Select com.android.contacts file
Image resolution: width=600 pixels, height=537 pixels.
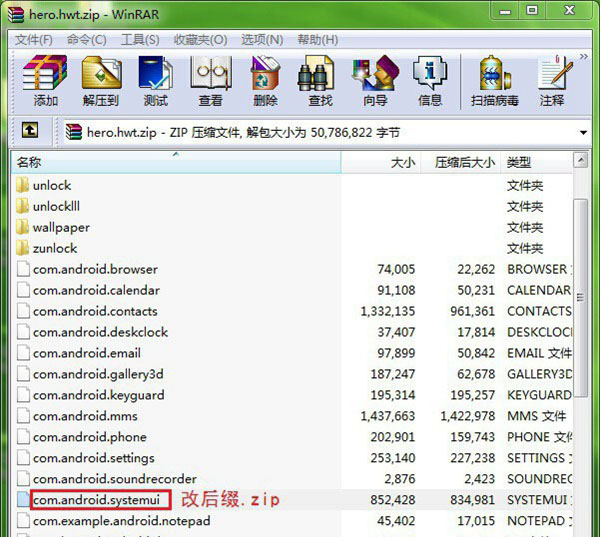click(x=95, y=311)
